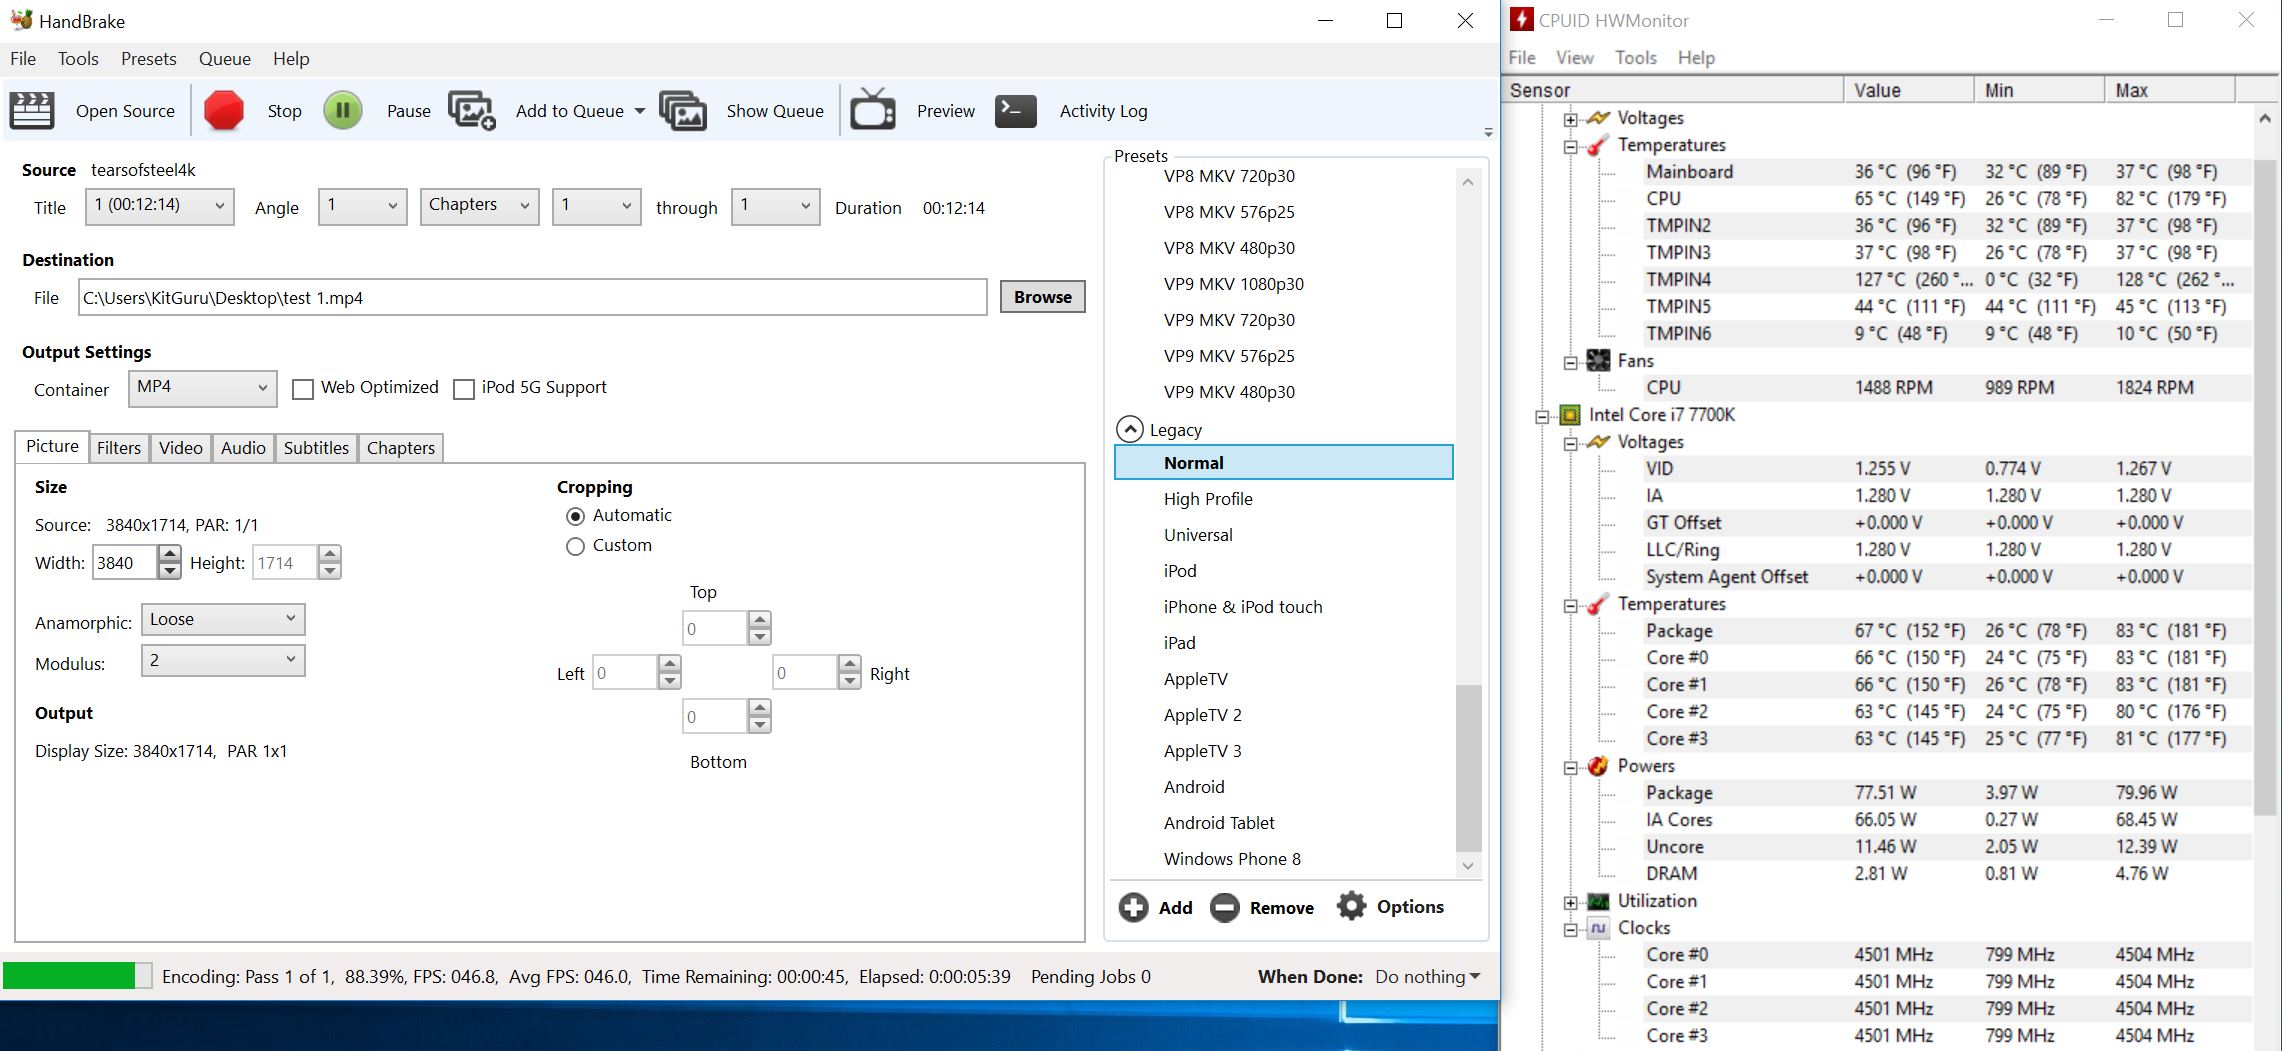
Task: Open the Add to Queue dropdown arrow
Action: pos(640,111)
